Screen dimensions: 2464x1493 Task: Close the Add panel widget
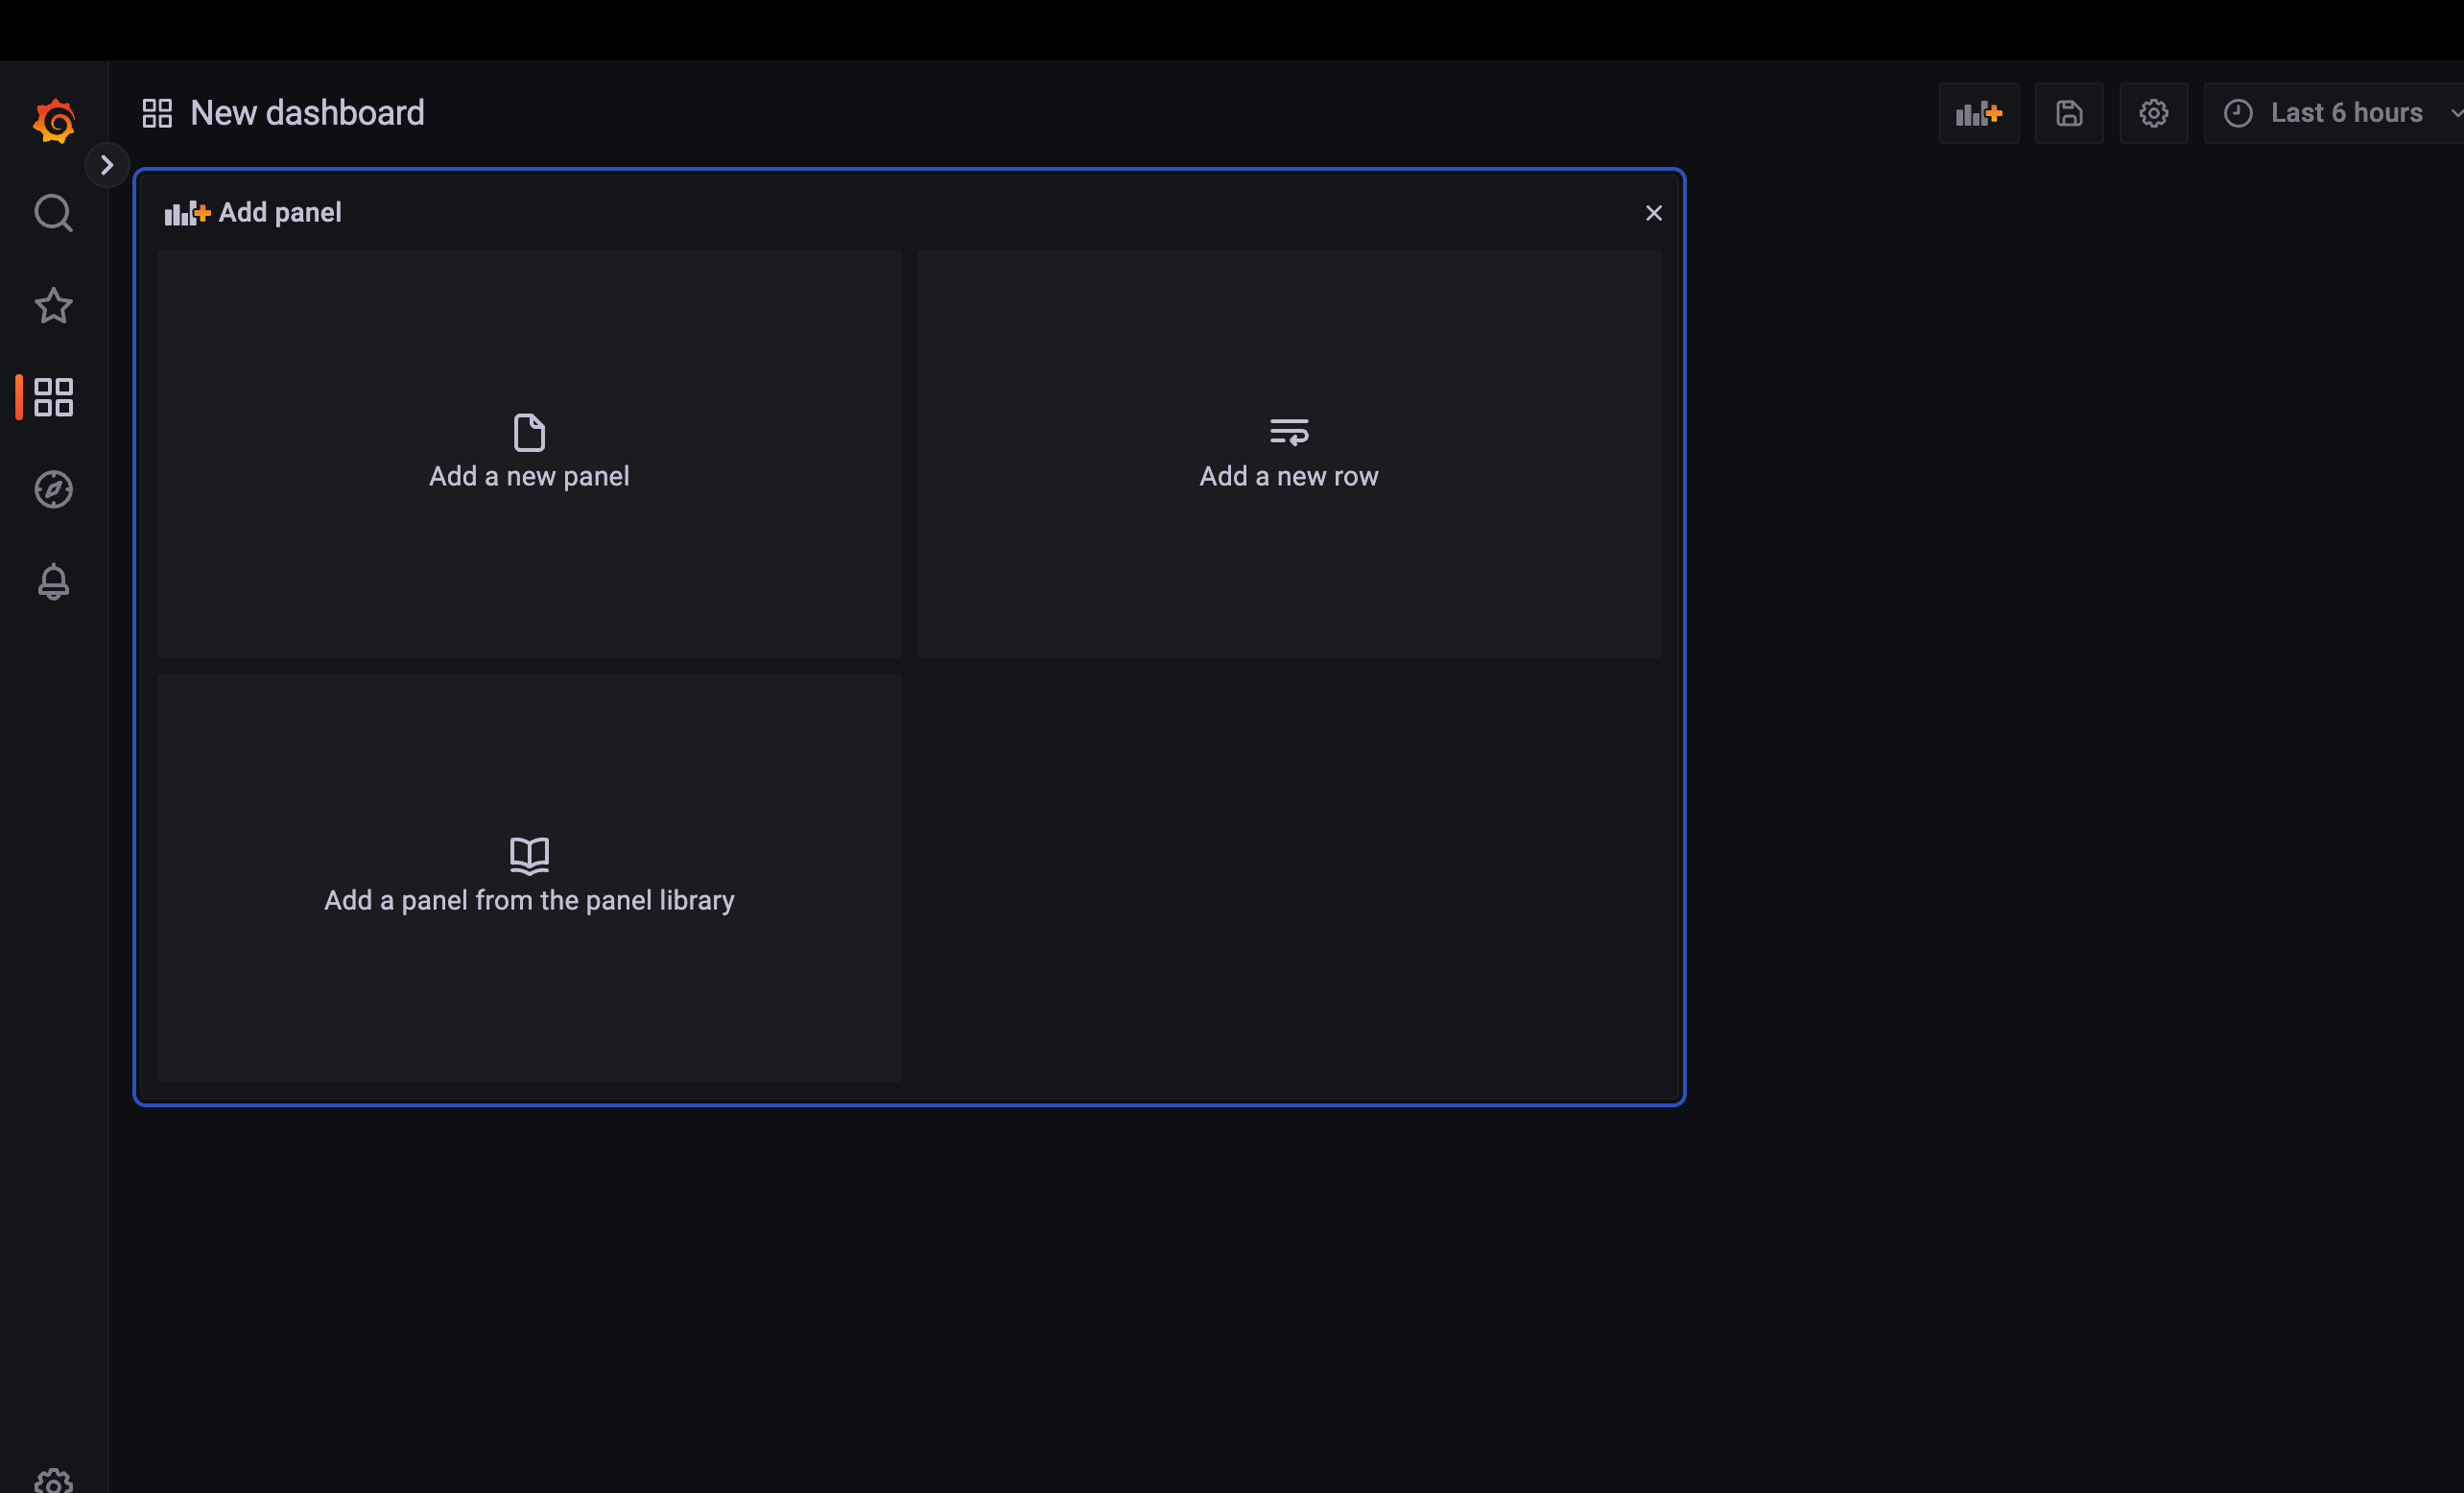tap(1653, 213)
